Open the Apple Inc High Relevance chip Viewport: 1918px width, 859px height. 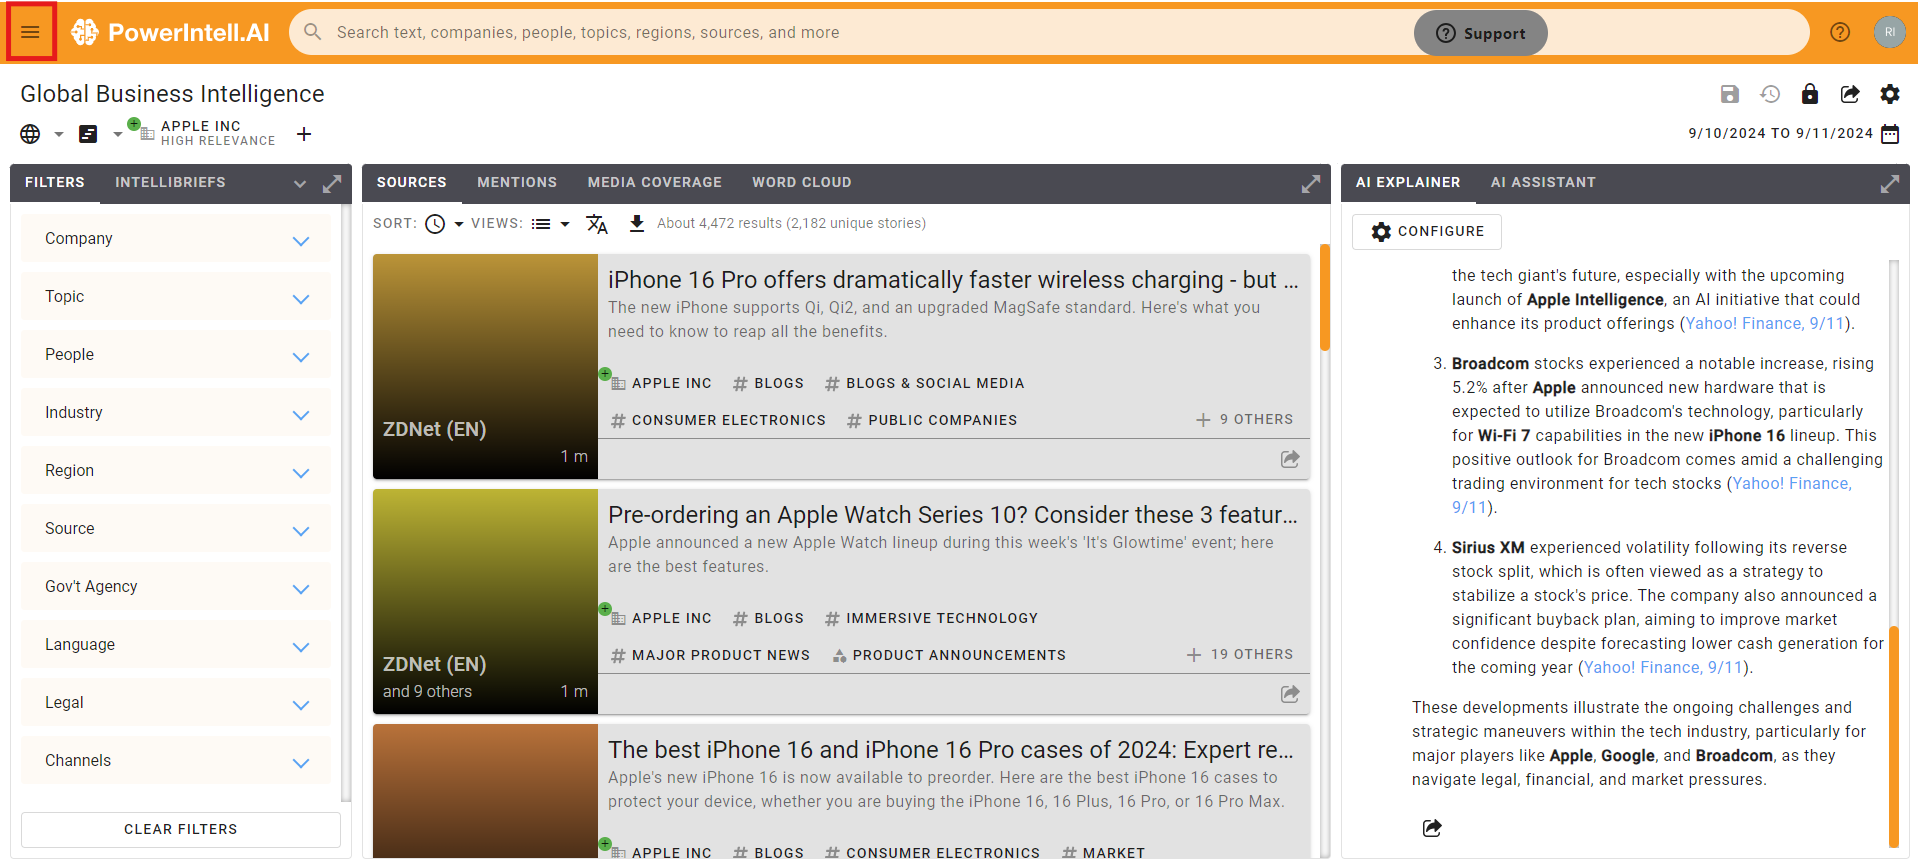(202, 133)
